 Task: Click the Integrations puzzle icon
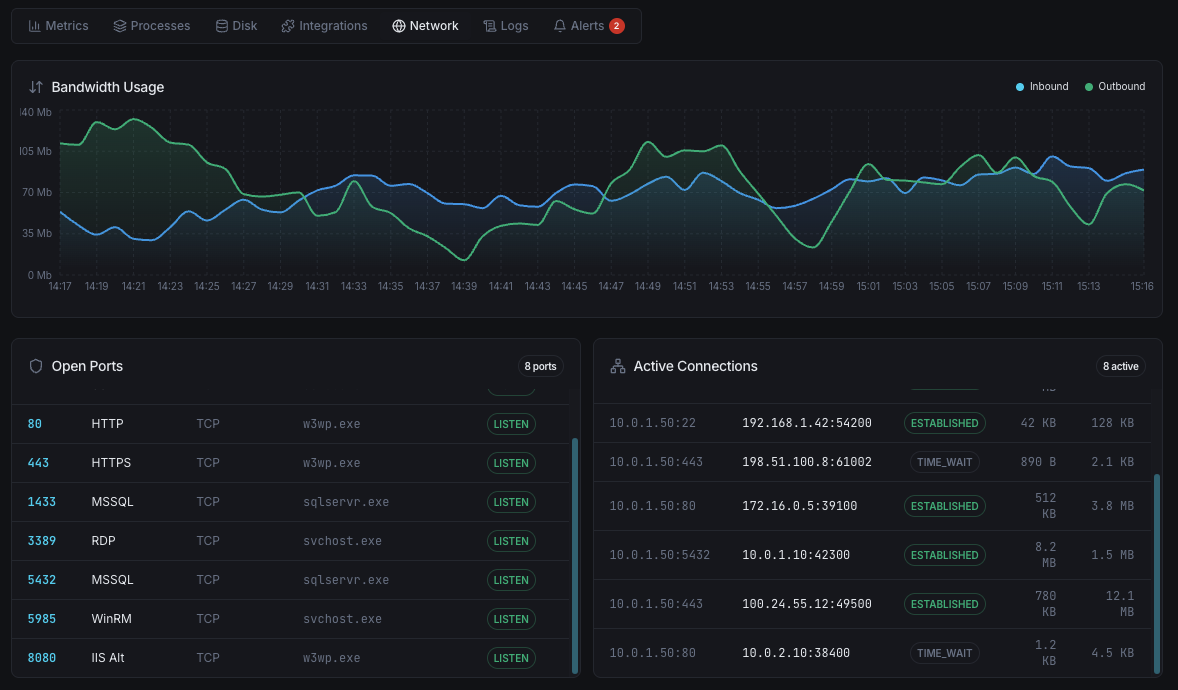[288, 26]
